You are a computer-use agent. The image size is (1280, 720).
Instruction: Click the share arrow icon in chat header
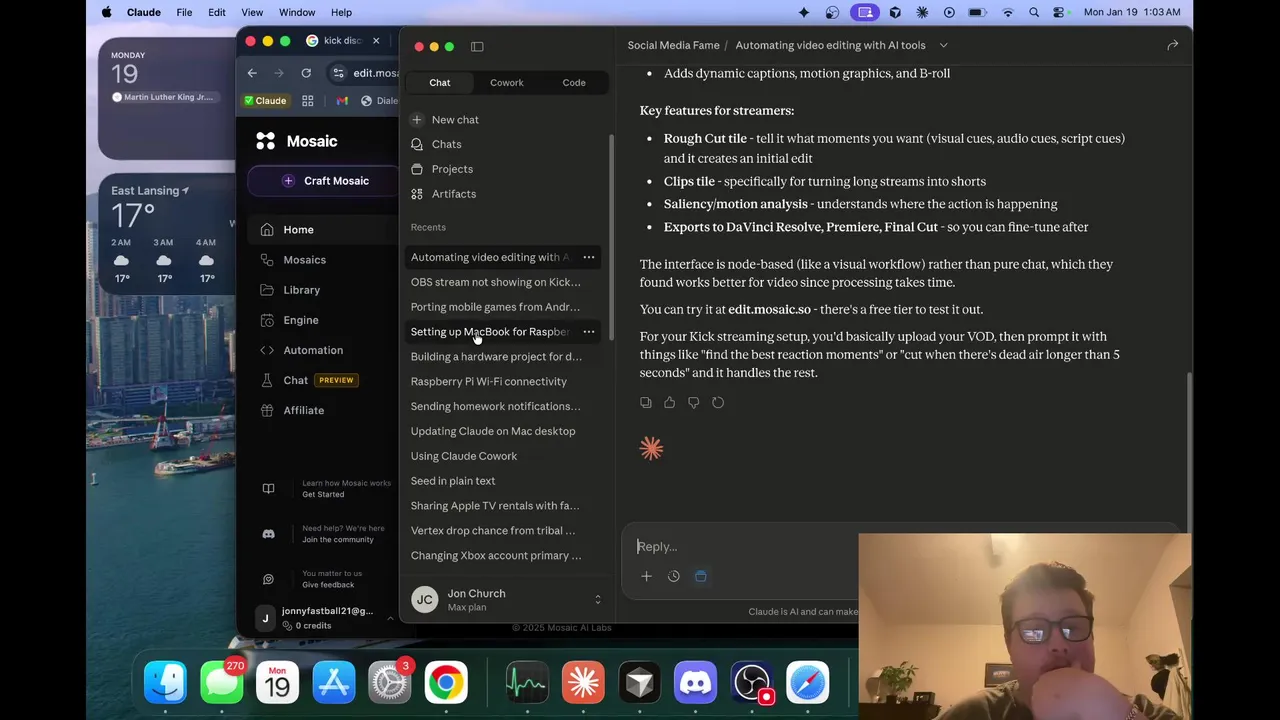click(1172, 45)
